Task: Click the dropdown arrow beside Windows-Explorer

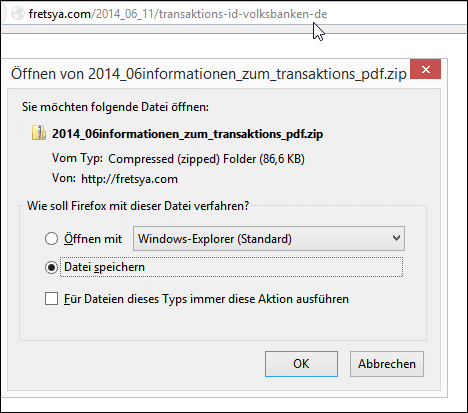Action: coord(396,238)
